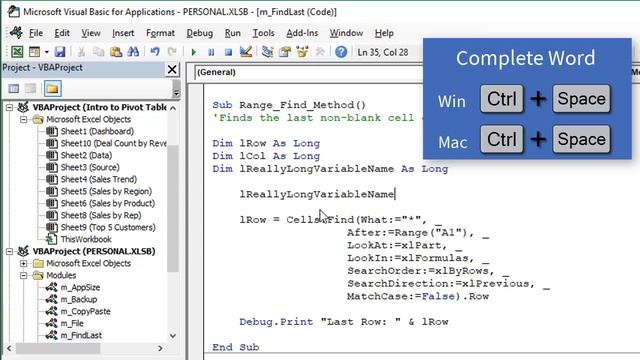Image resolution: width=640 pixels, height=360 pixels.
Task: Click the Cut scissors icon
Action: (x=81, y=52)
